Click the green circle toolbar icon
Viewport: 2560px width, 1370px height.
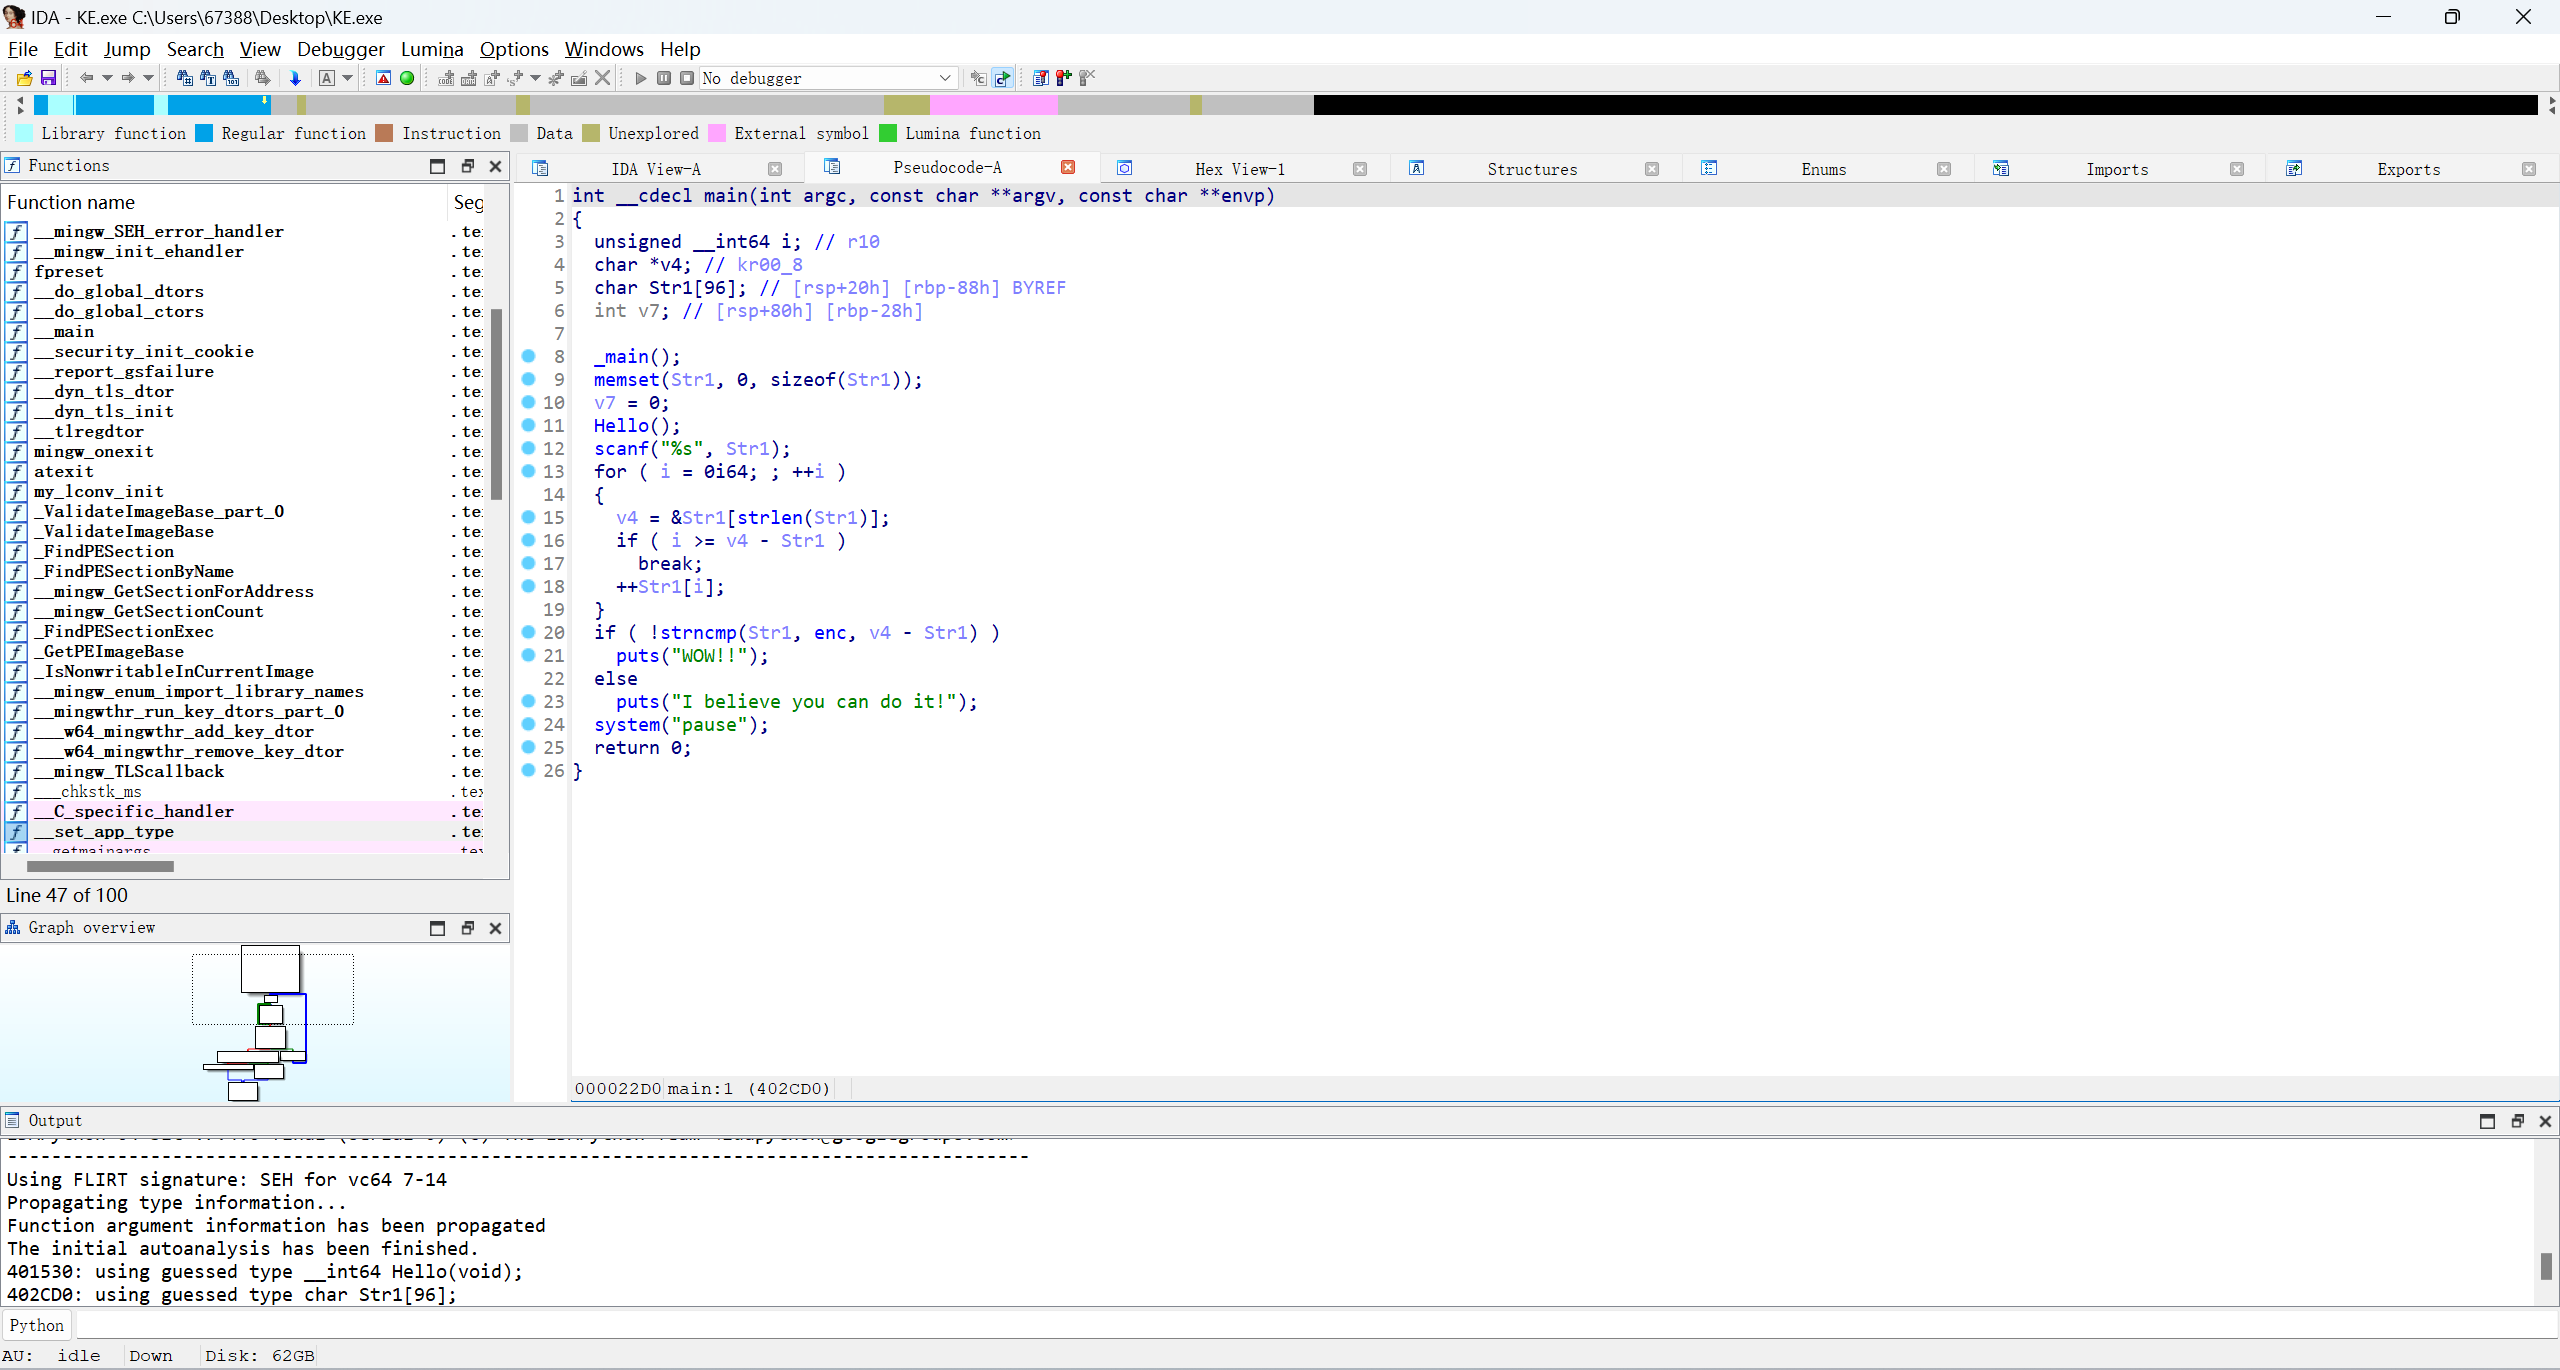pyautogui.click(x=407, y=78)
